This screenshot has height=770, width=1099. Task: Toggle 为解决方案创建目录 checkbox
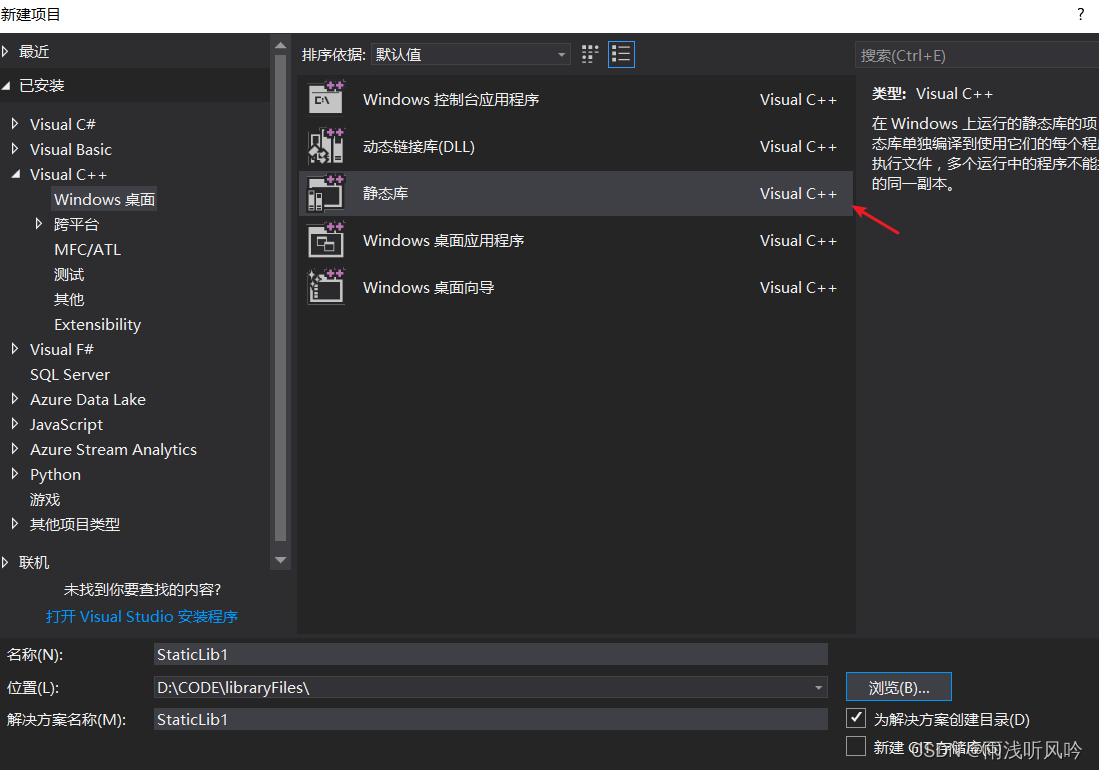[x=856, y=717]
